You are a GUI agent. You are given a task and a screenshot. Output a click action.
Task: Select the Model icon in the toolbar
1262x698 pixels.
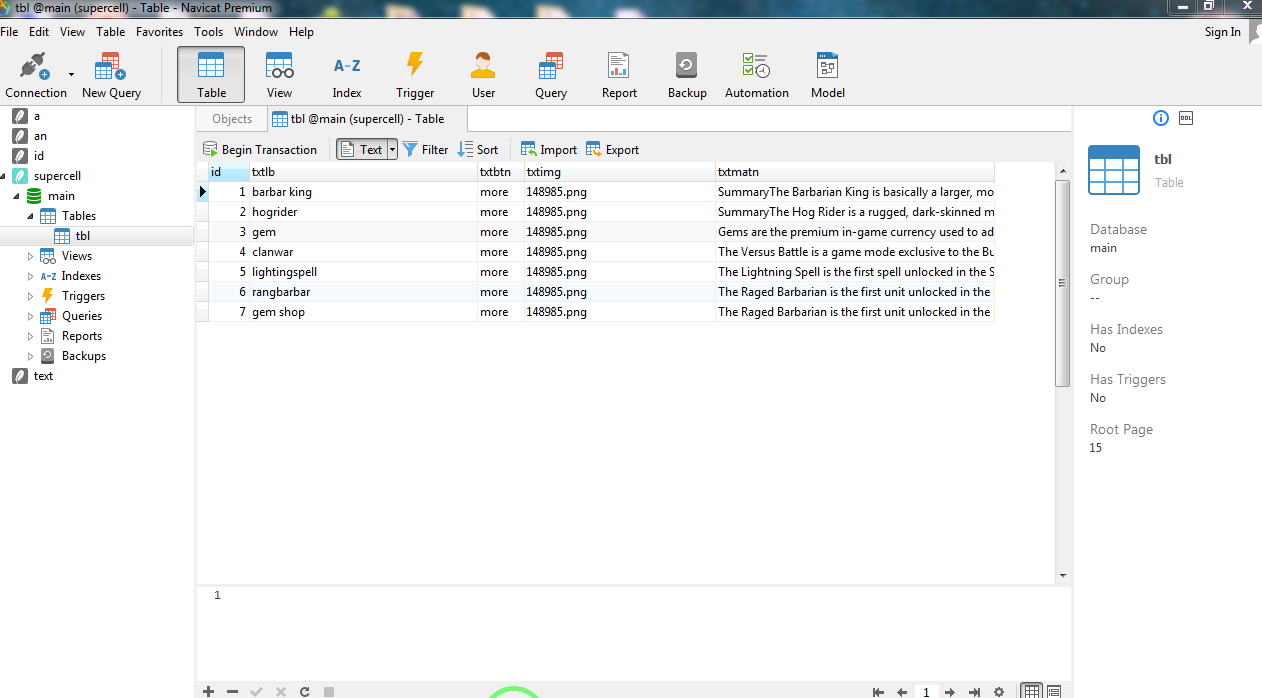click(827, 75)
